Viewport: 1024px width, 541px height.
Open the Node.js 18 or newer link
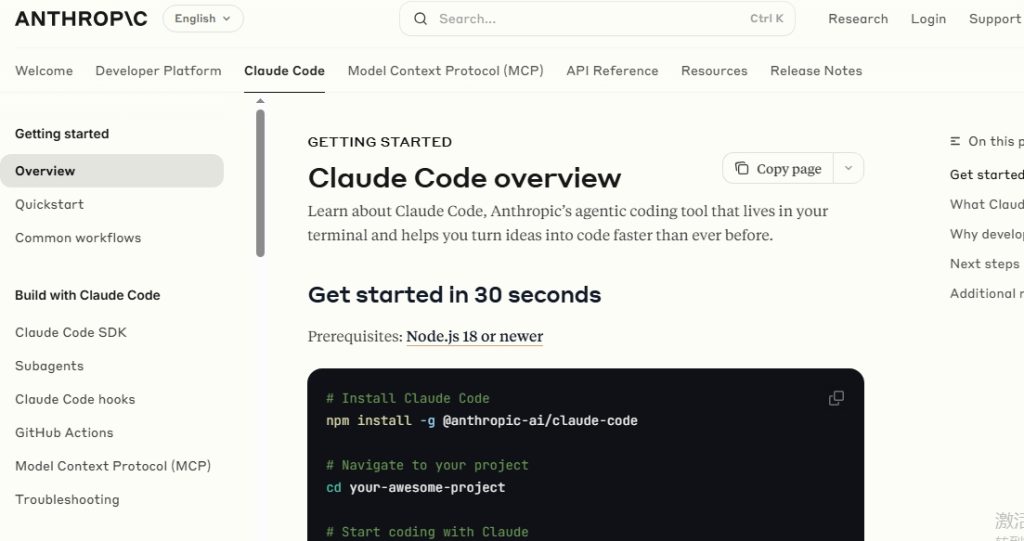point(474,336)
